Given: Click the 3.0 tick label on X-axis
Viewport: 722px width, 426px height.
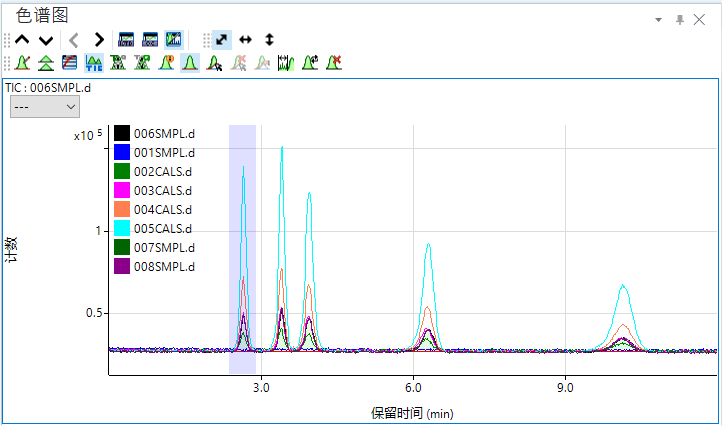Looking at the screenshot, I should 261,388.
